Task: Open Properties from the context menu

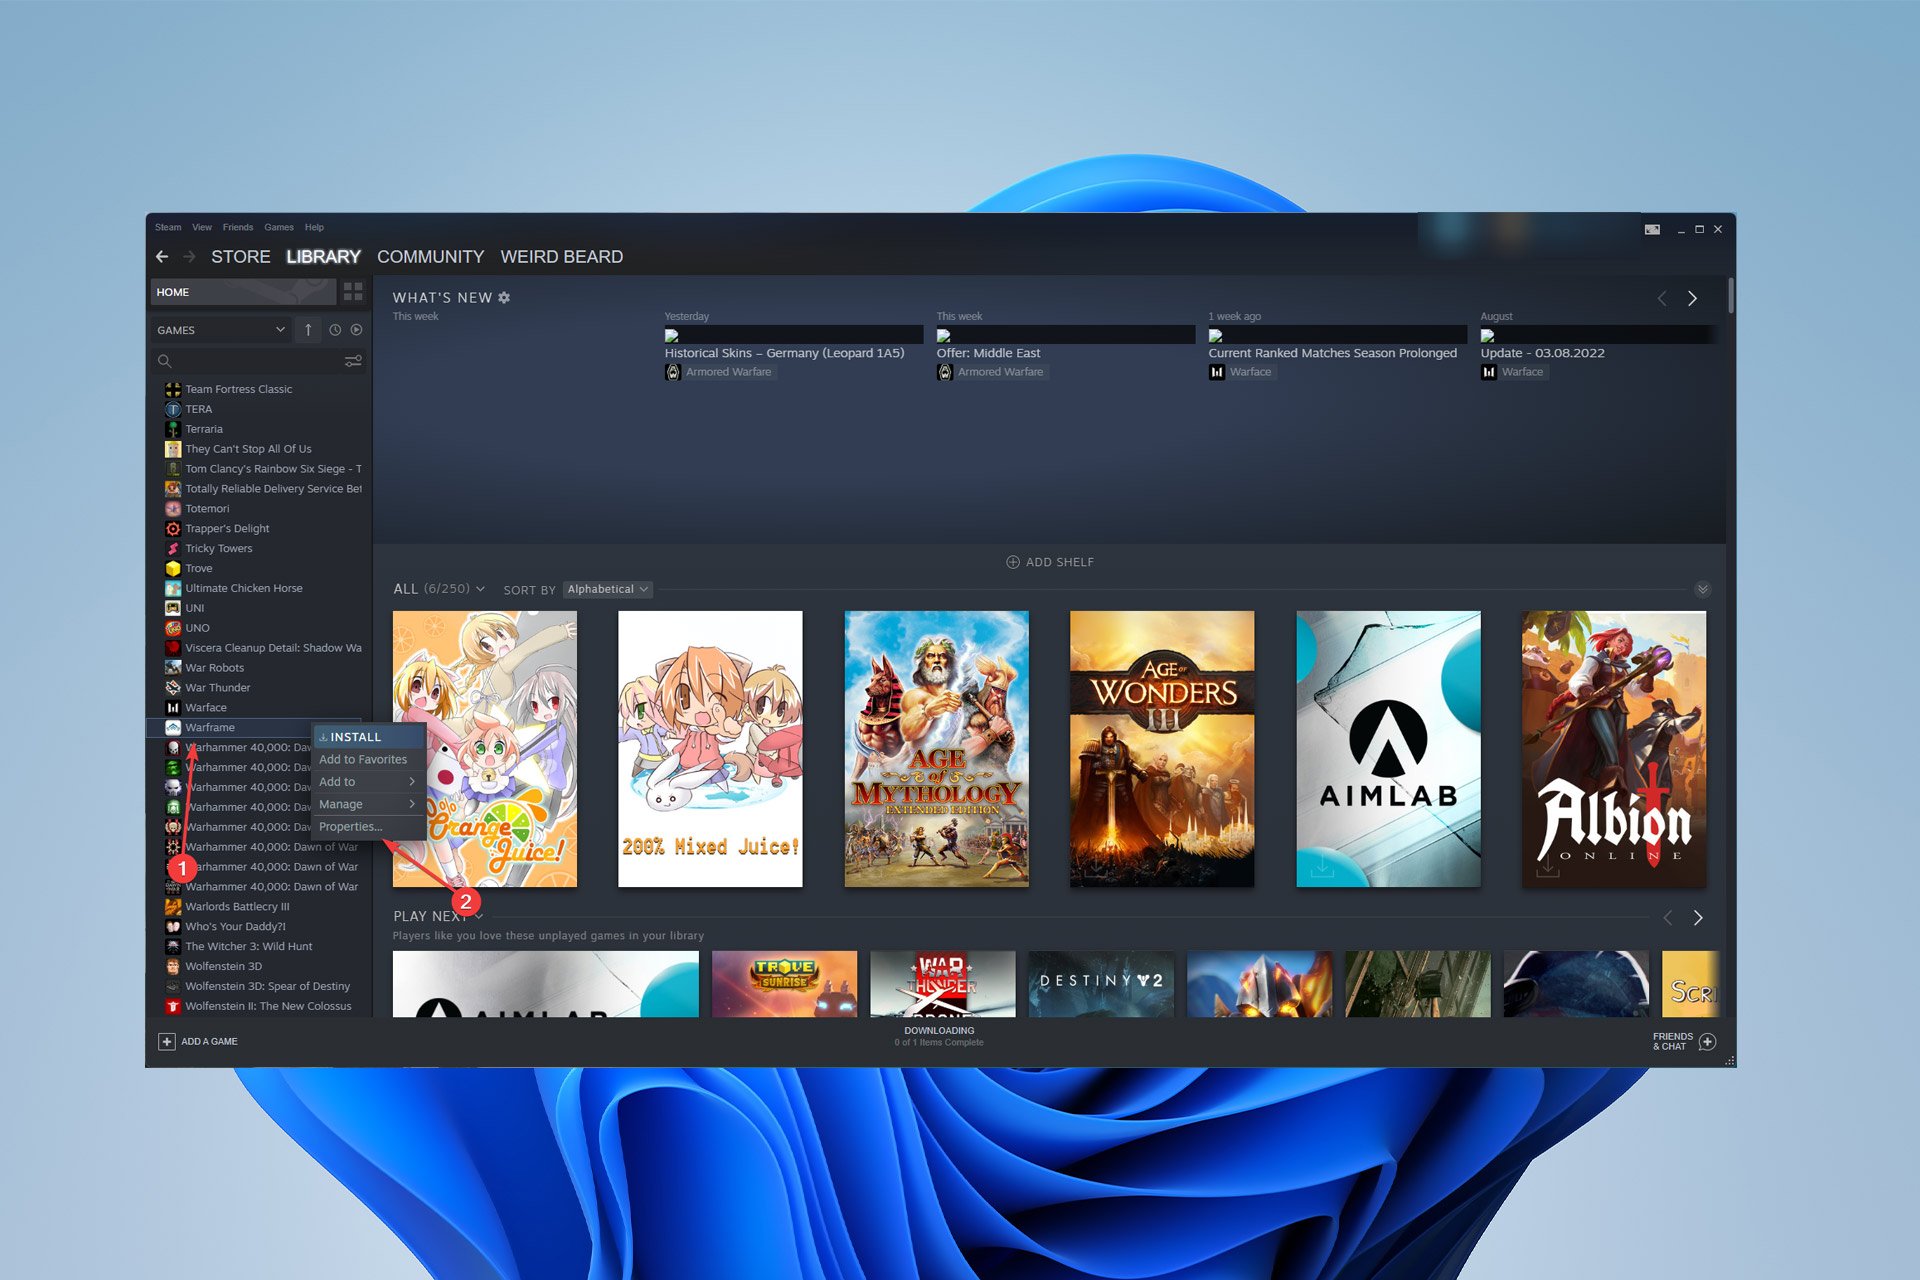Action: [x=367, y=827]
